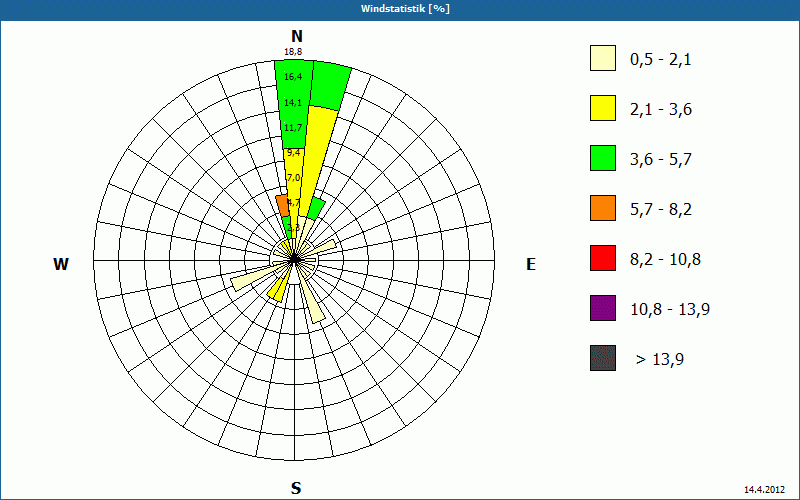Screen dimensions: 800x500
Task: Click the orange 5,7 - 8,2 legend swatch
Action: [x=603, y=208]
